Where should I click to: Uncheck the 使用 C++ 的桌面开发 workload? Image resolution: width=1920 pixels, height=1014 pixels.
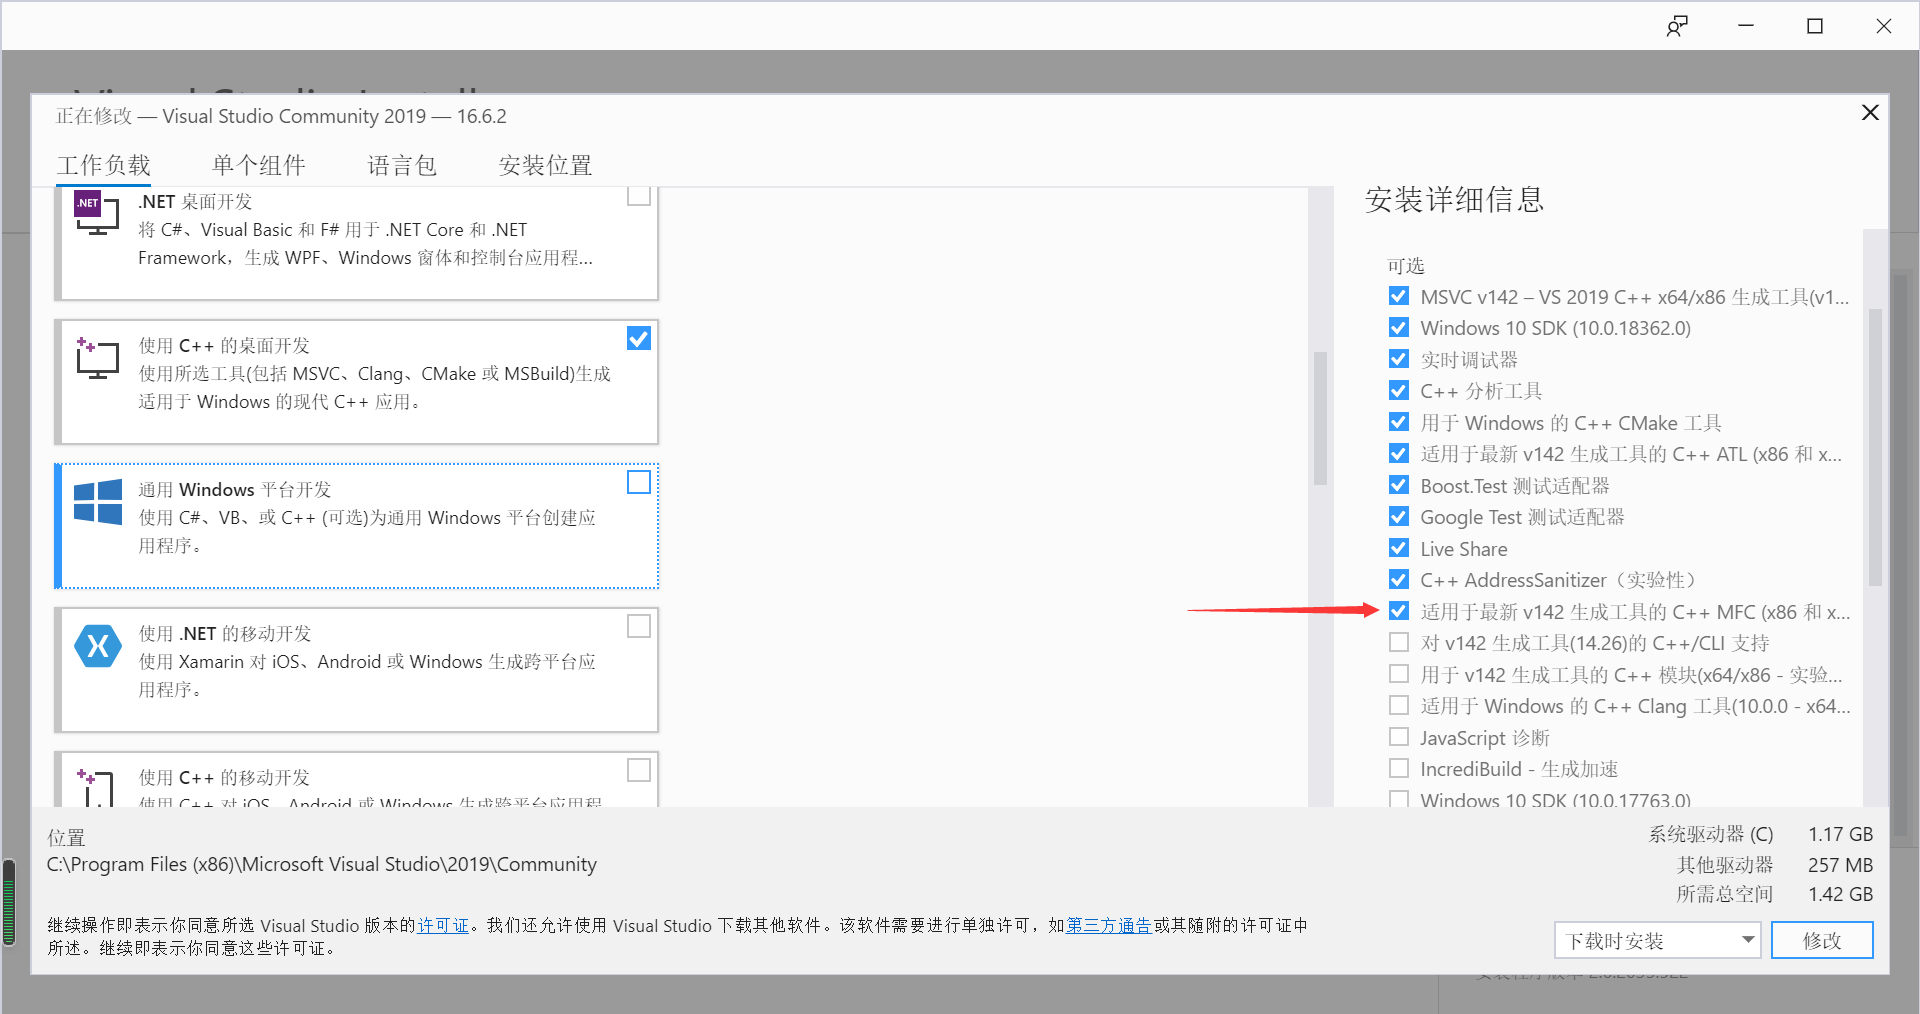coord(639,338)
